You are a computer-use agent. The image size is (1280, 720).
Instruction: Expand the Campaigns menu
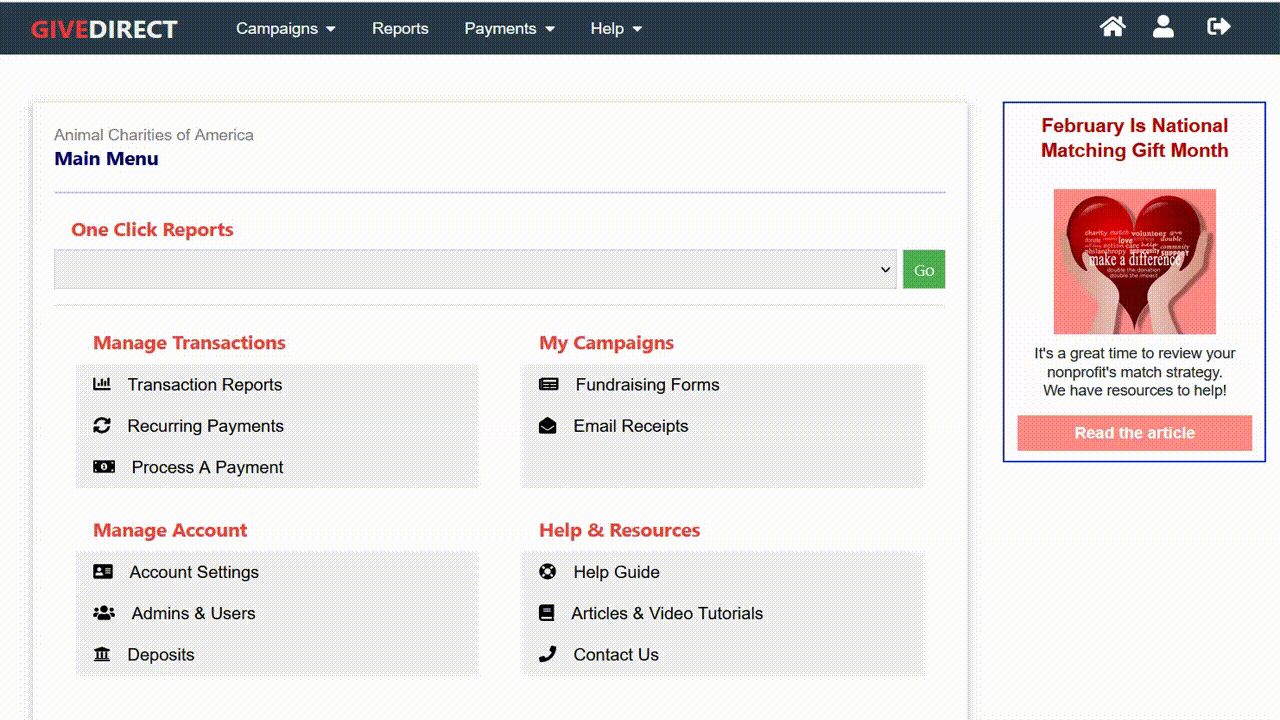pyautogui.click(x=286, y=28)
